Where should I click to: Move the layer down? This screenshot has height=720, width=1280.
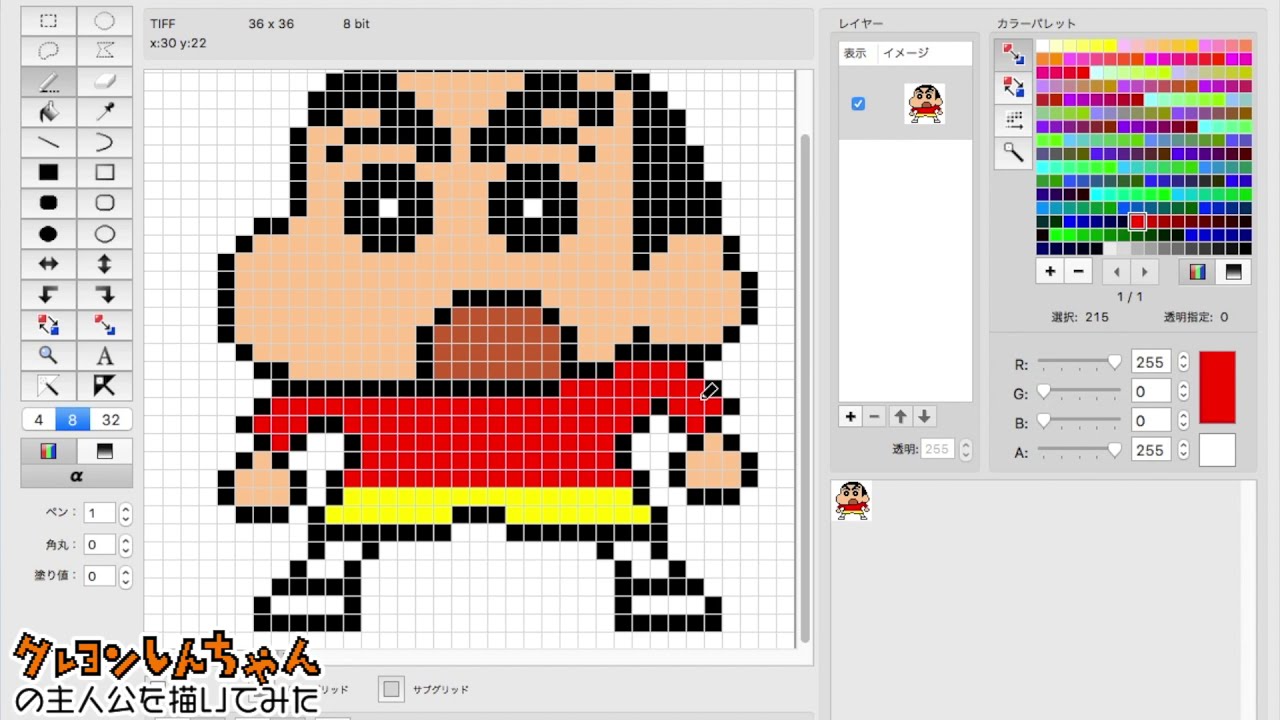(x=924, y=416)
